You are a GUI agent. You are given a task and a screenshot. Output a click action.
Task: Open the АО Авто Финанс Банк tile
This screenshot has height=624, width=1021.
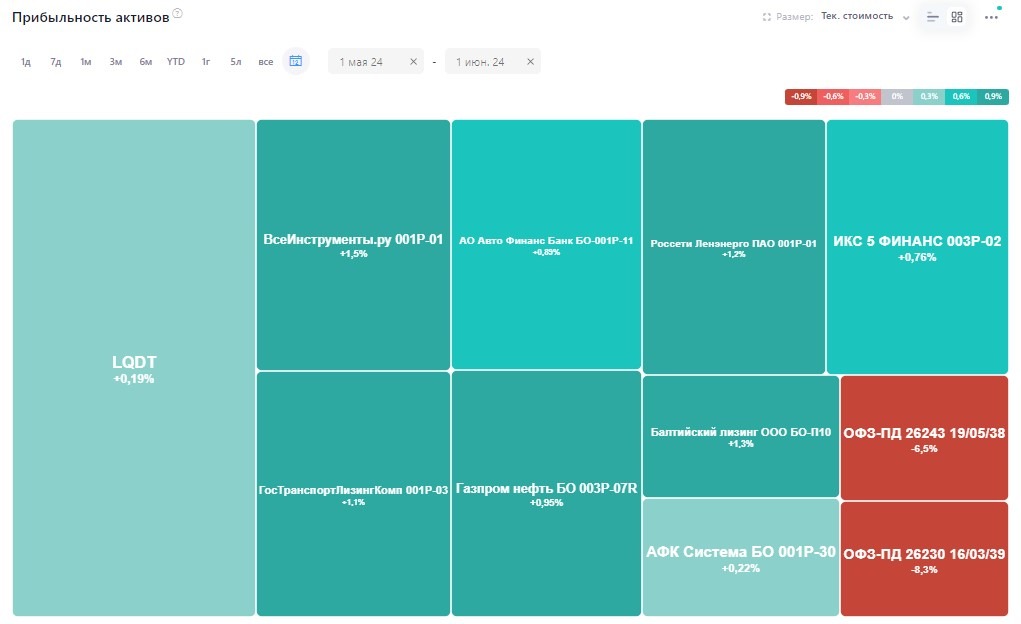(x=546, y=244)
